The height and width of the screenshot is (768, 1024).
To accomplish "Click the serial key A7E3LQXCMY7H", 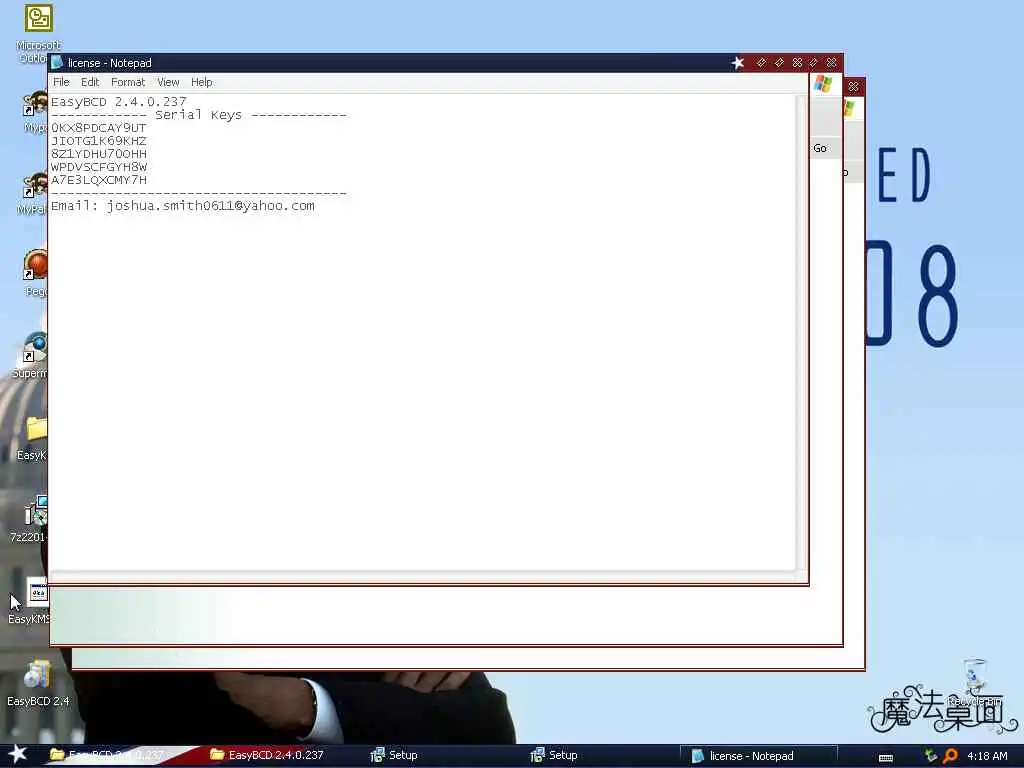I will [99, 180].
